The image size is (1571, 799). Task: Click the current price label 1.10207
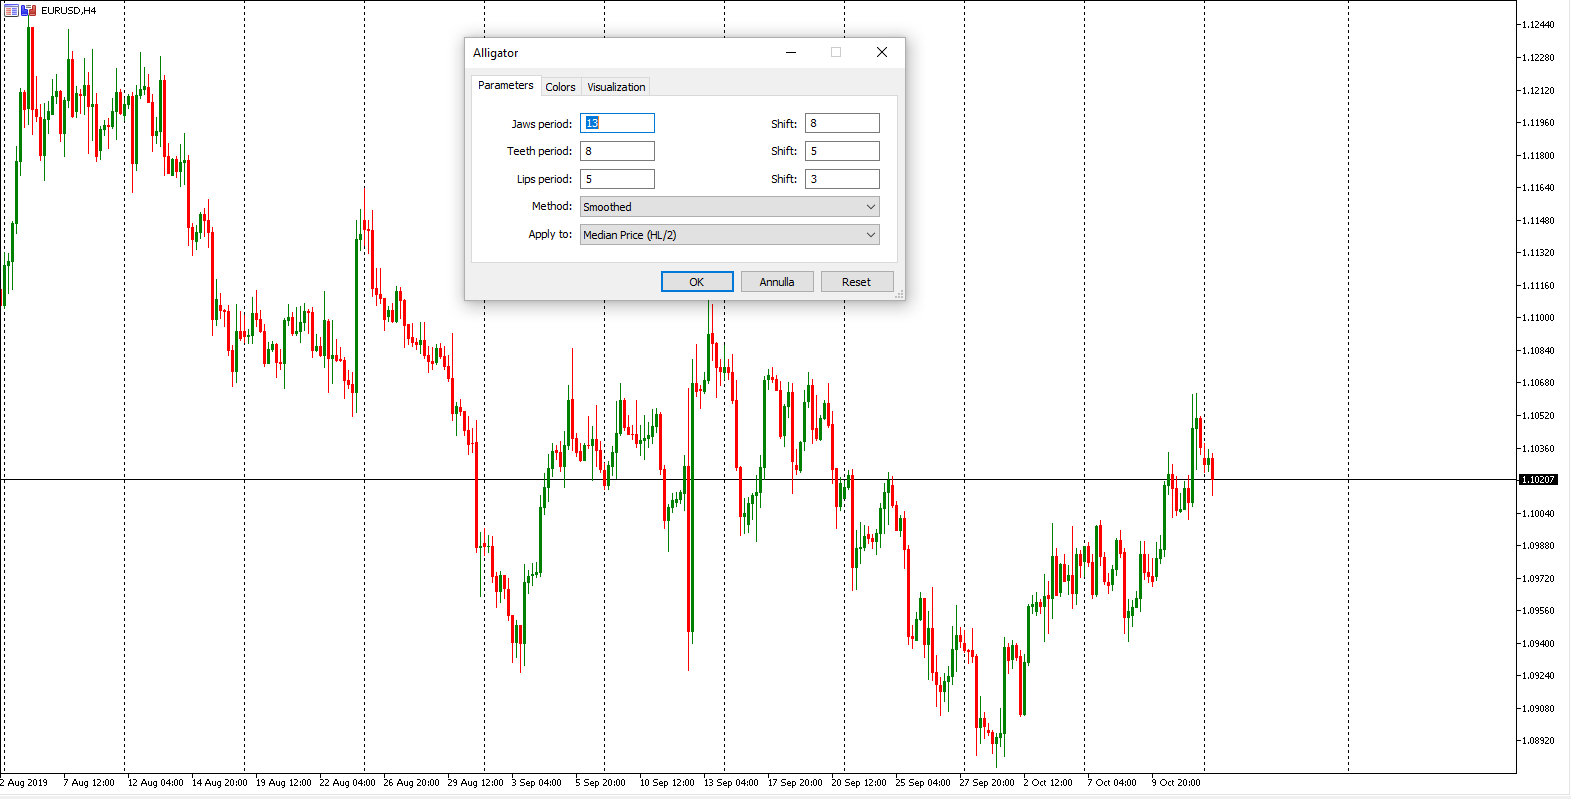coord(1538,480)
